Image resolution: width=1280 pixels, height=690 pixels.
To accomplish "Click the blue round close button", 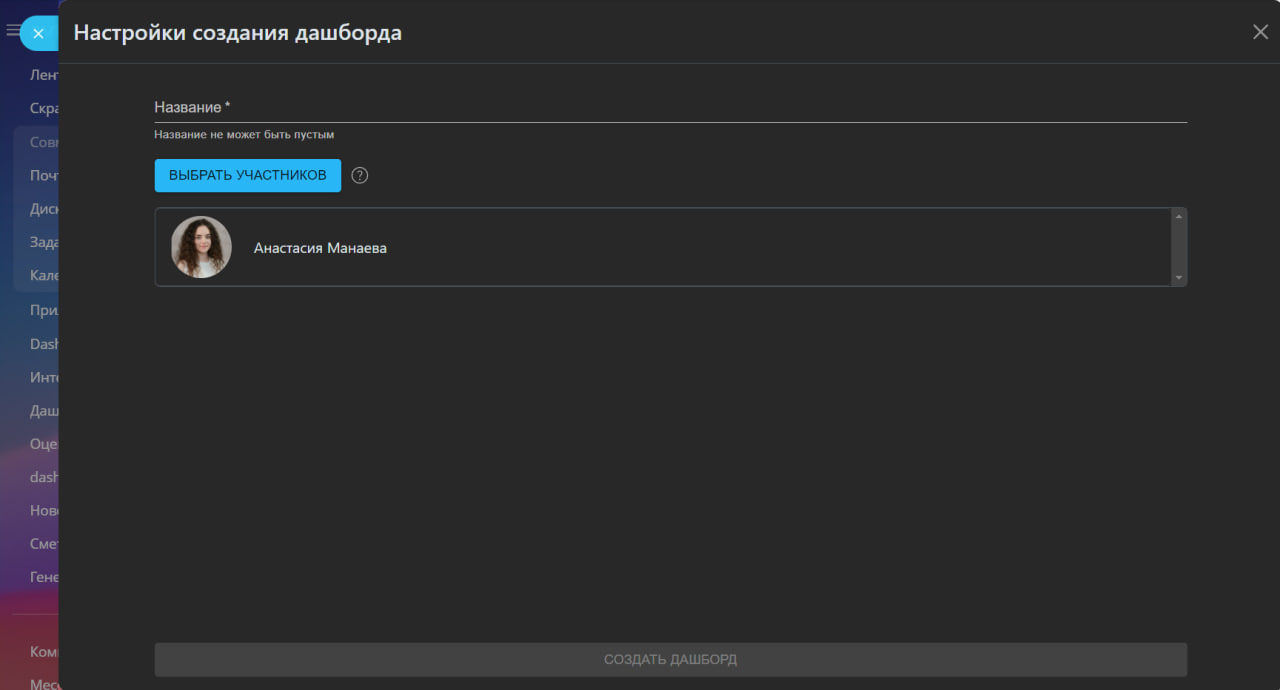I will (x=38, y=33).
